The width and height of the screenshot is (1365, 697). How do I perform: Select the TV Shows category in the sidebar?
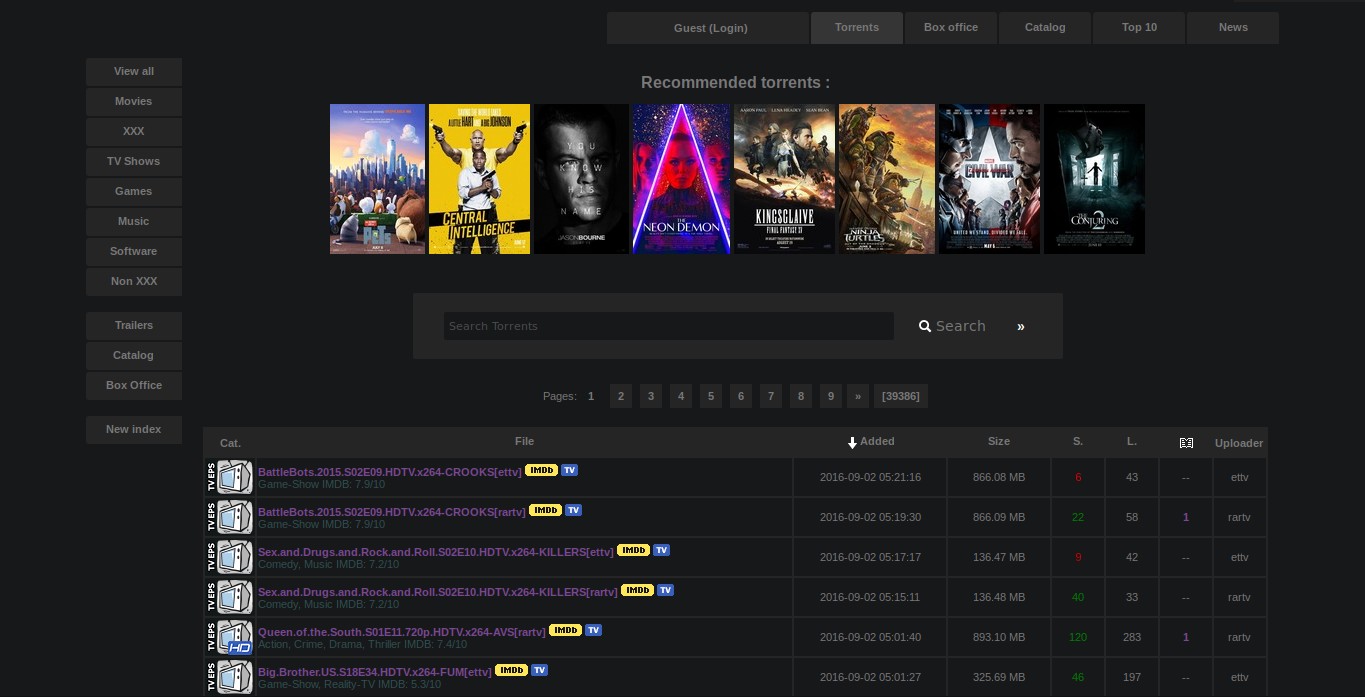pos(133,161)
